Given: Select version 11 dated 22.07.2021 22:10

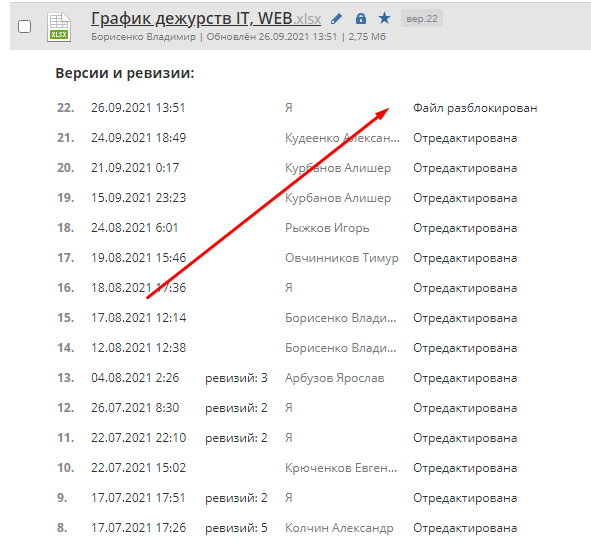Looking at the screenshot, I should pyautogui.click(x=138, y=438).
